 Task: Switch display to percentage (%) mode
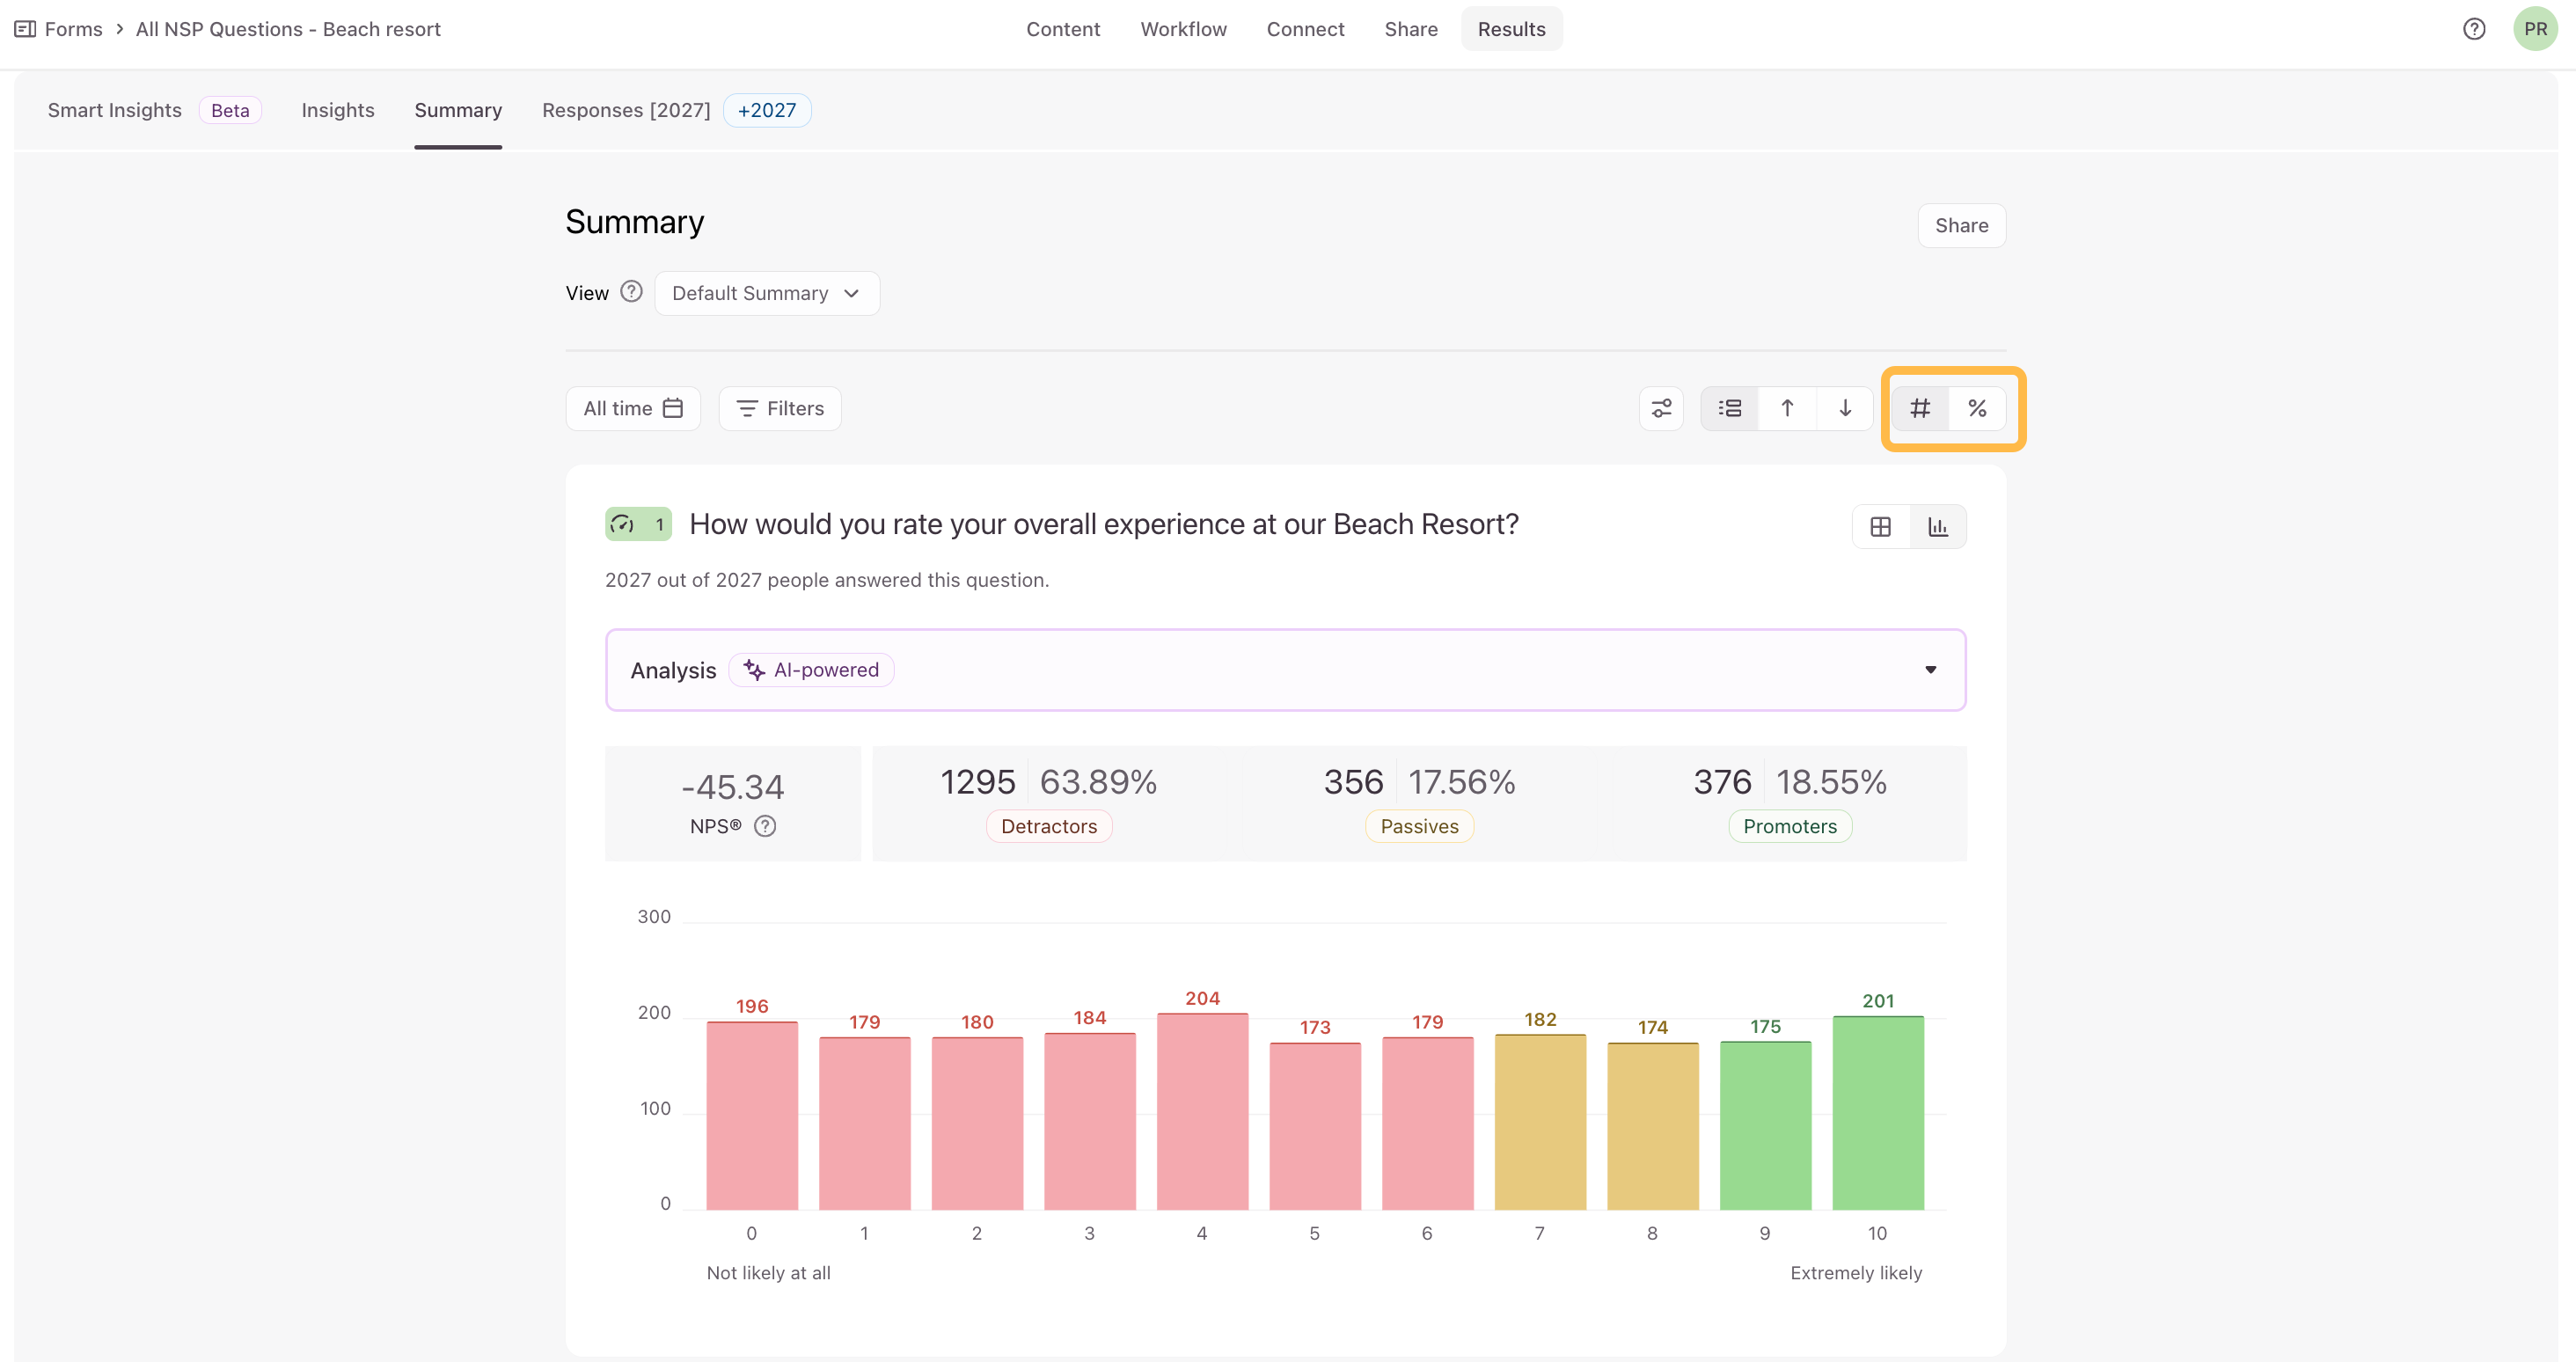(x=1977, y=408)
